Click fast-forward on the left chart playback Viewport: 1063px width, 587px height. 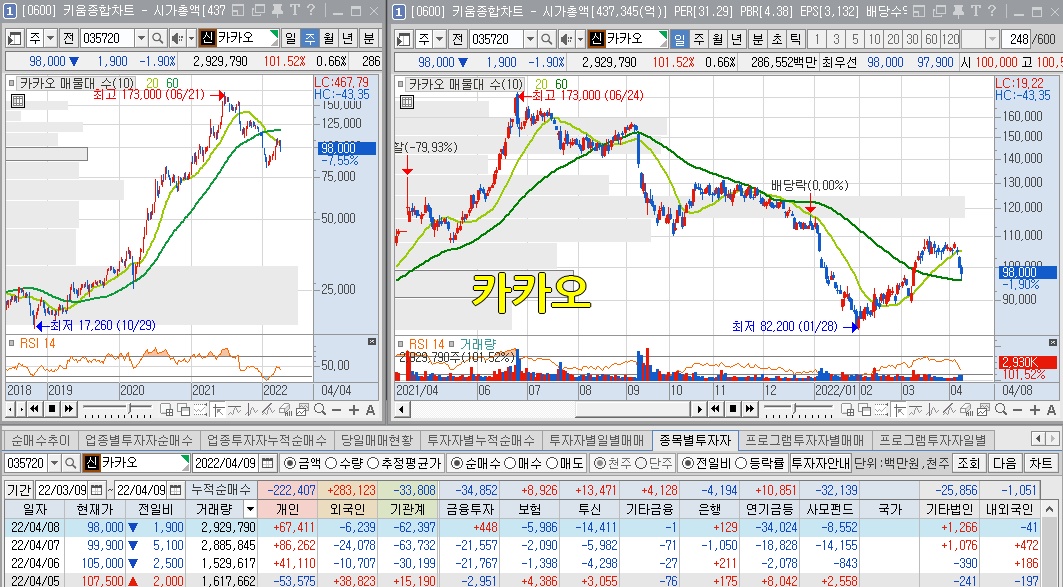(x=68, y=409)
